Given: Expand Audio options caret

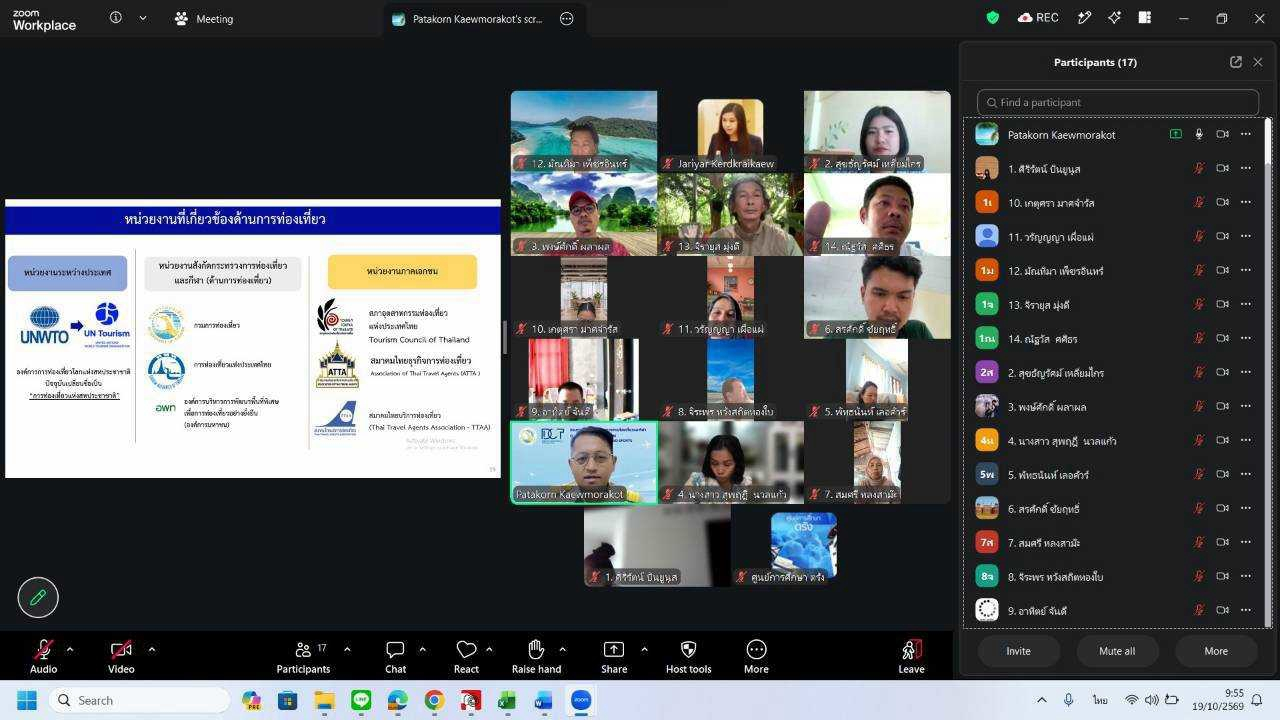Looking at the screenshot, I should pyautogui.click(x=69, y=649).
